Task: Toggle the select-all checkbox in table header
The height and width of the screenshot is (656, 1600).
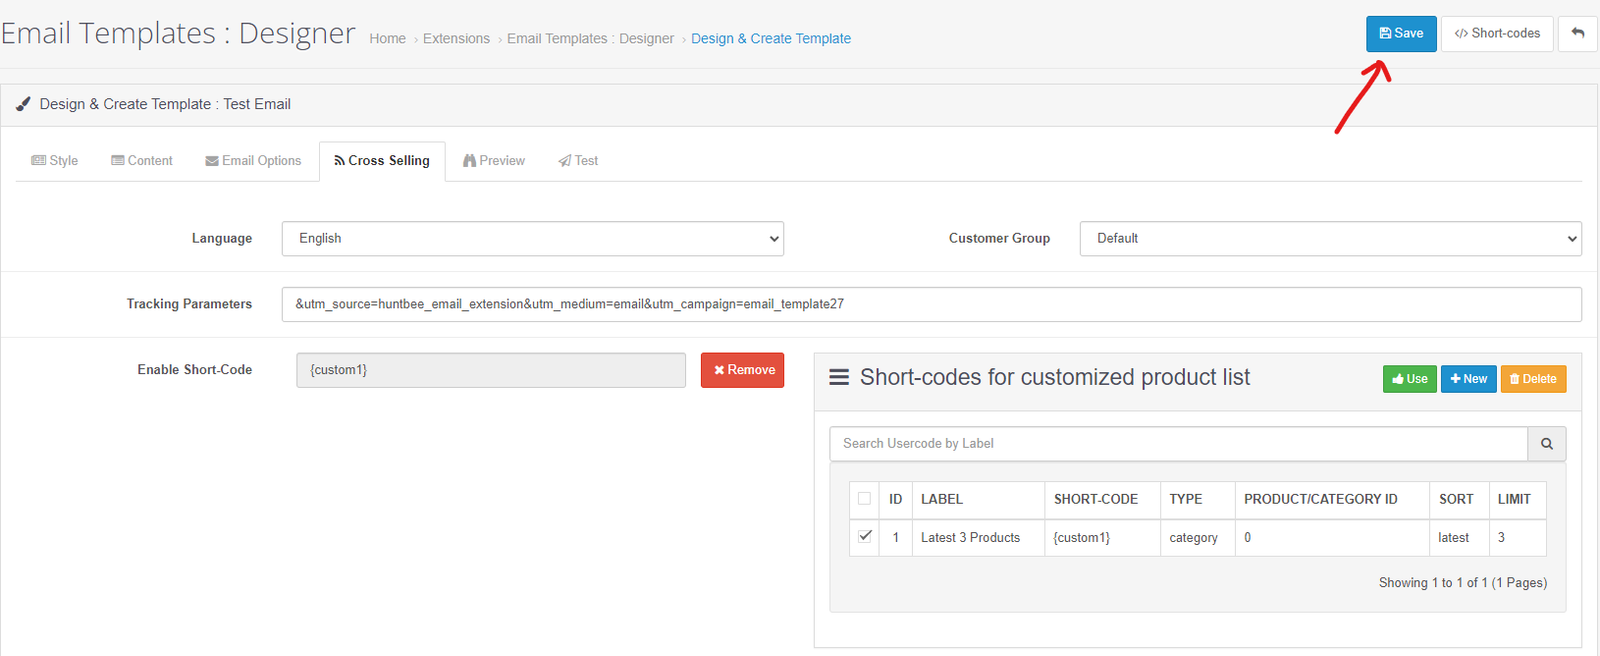Action: (865, 499)
